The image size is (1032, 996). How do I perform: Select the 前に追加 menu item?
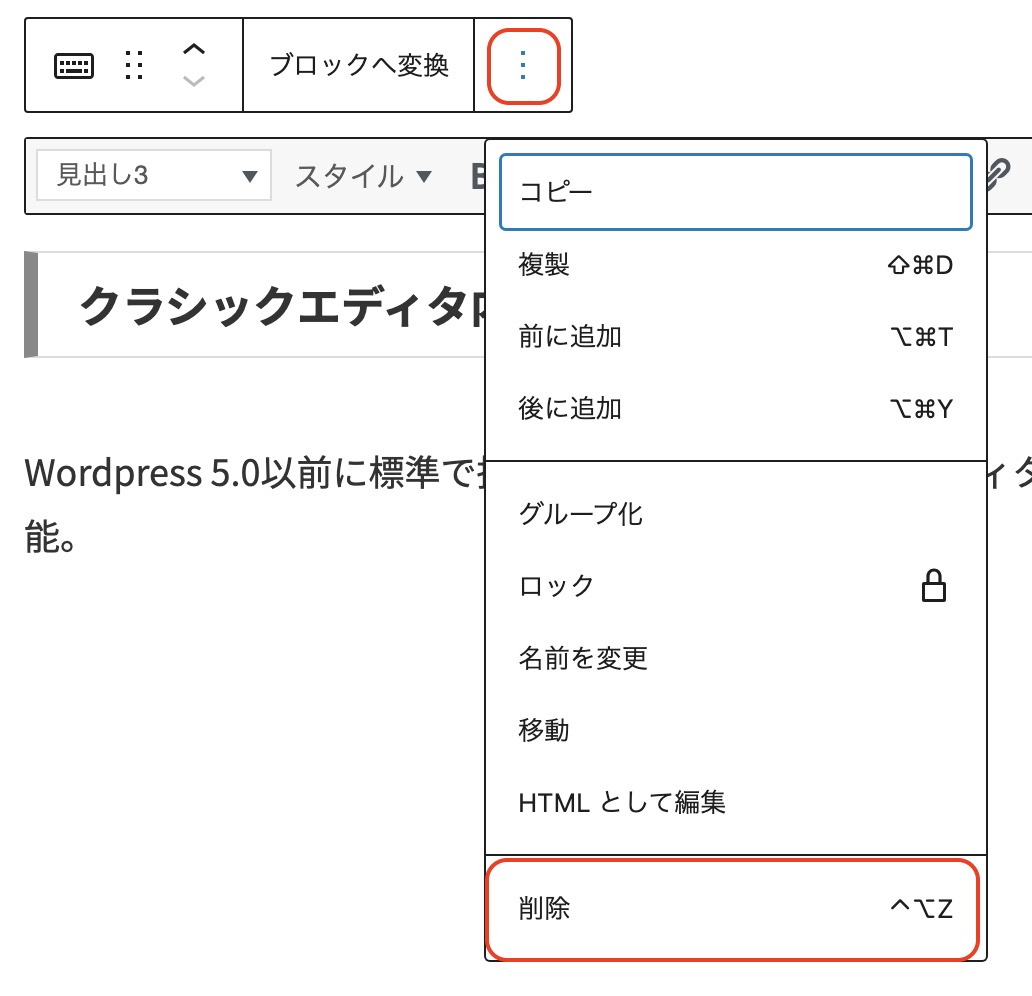coord(735,337)
